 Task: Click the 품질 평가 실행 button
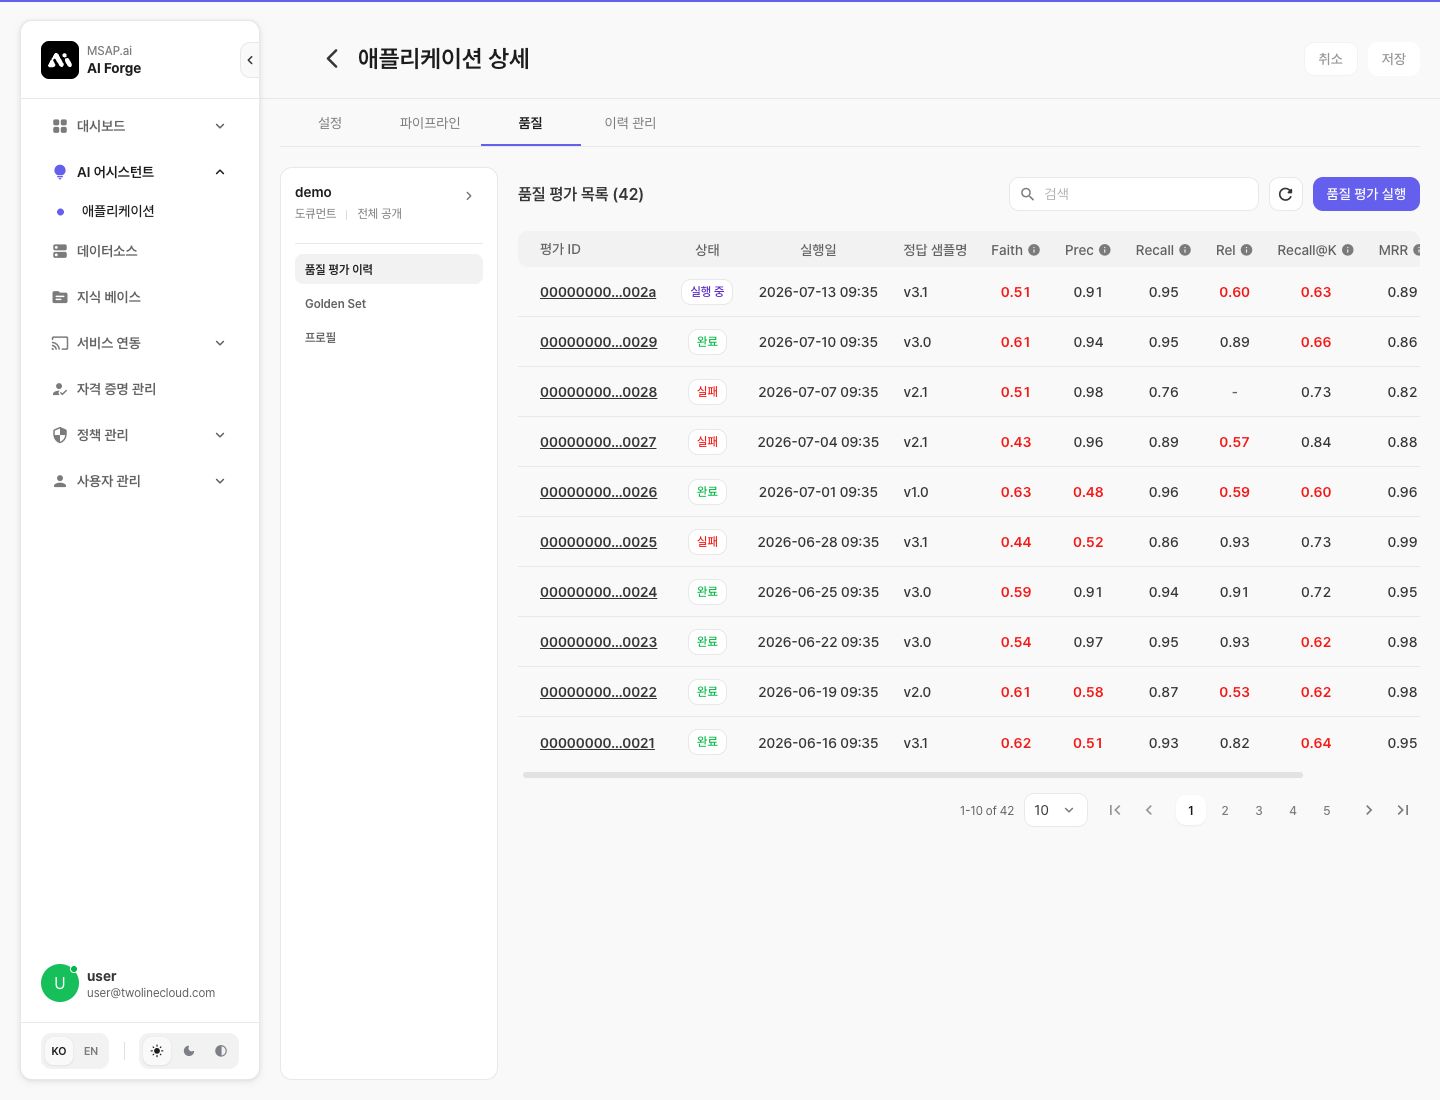coord(1366,194)
